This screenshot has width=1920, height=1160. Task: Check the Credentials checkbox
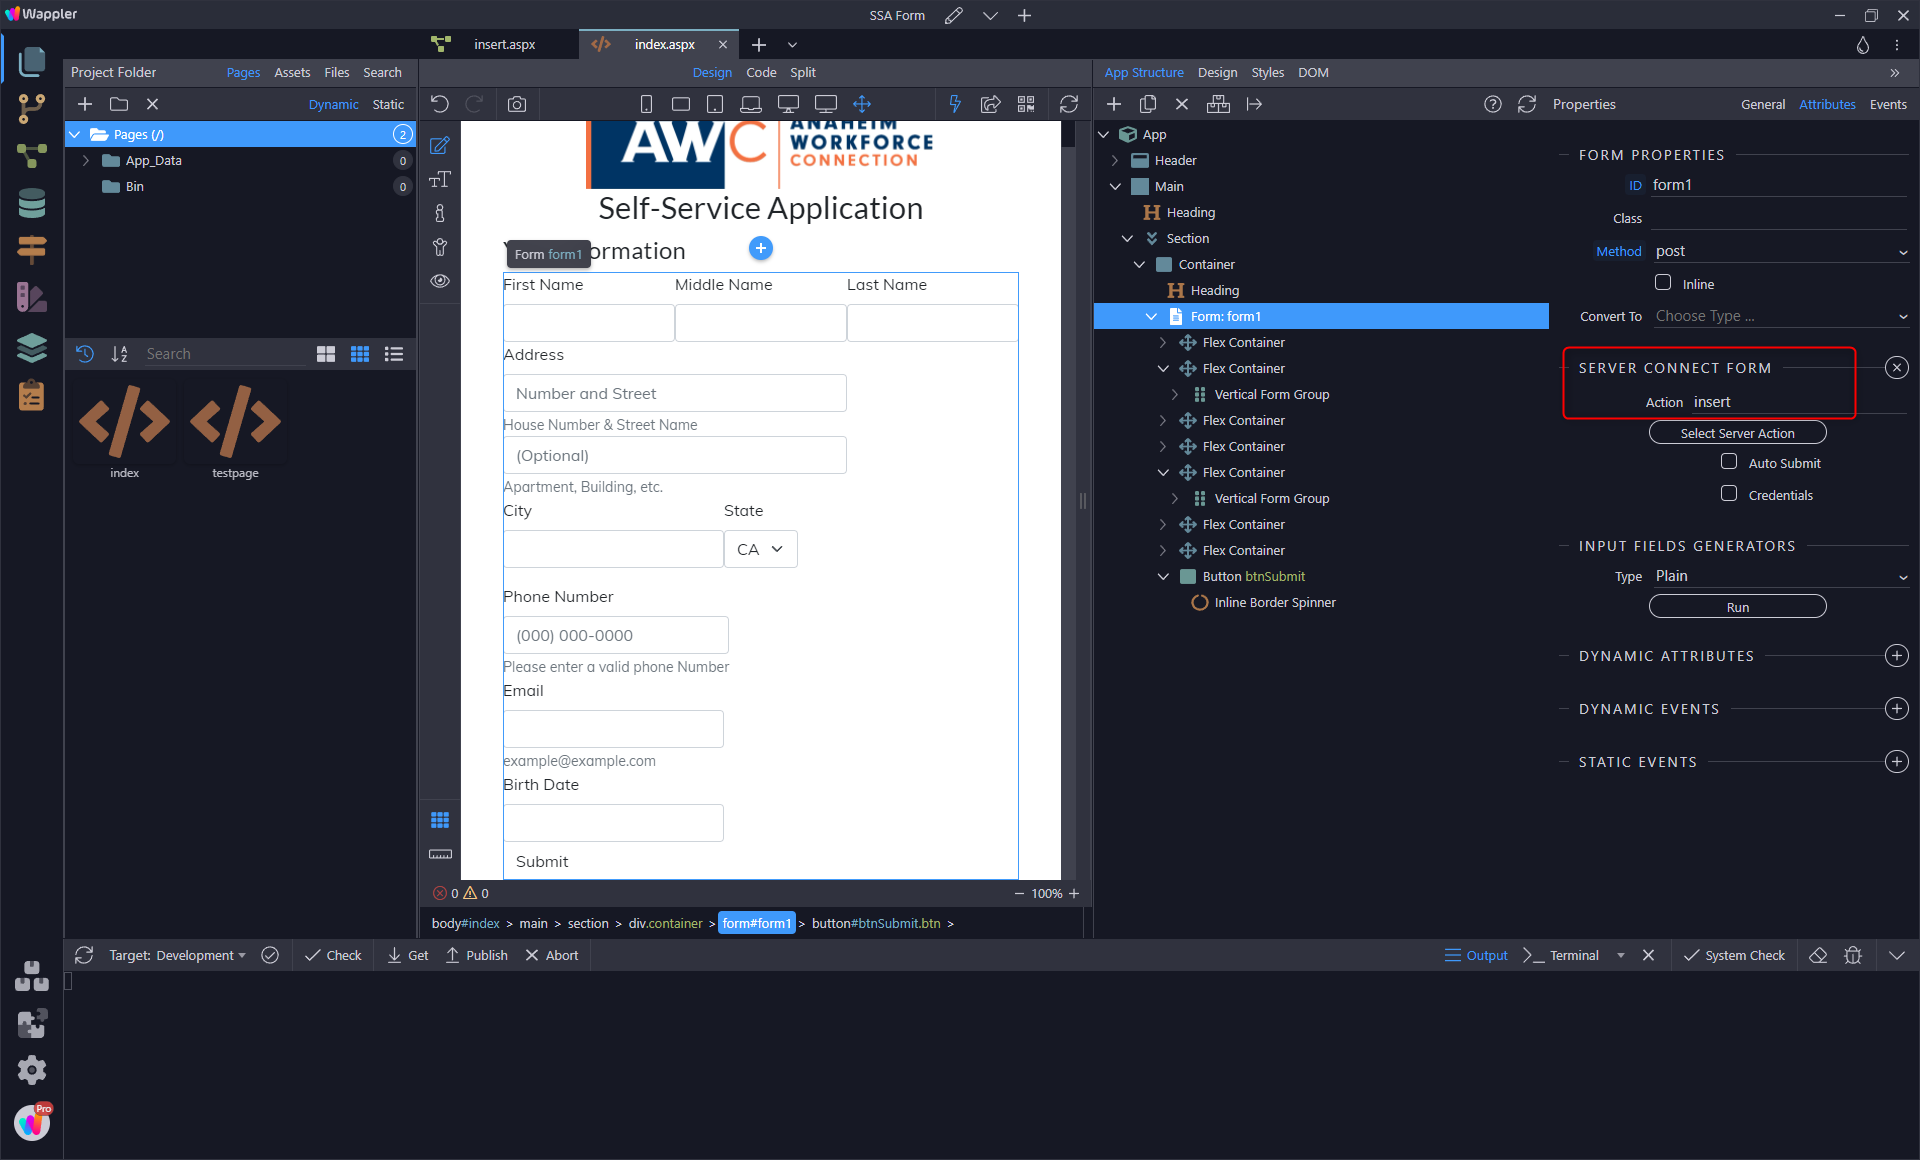[x=1729, y=494]
